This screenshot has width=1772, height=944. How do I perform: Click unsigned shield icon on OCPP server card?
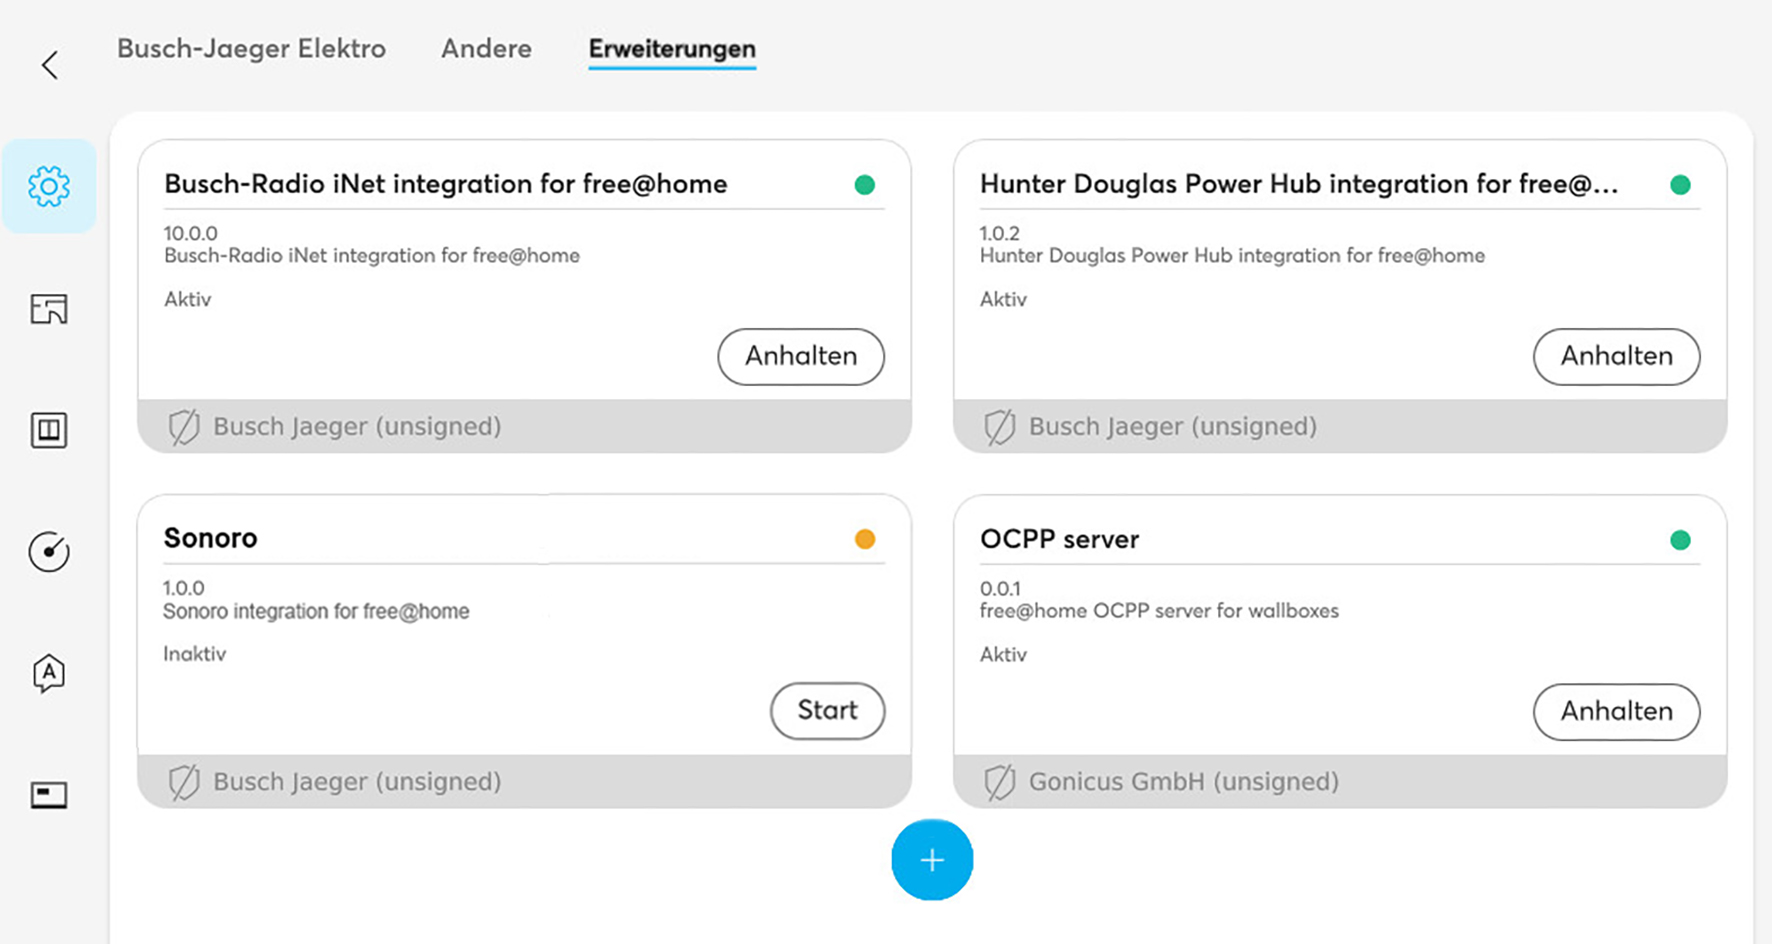[1000, 782]
